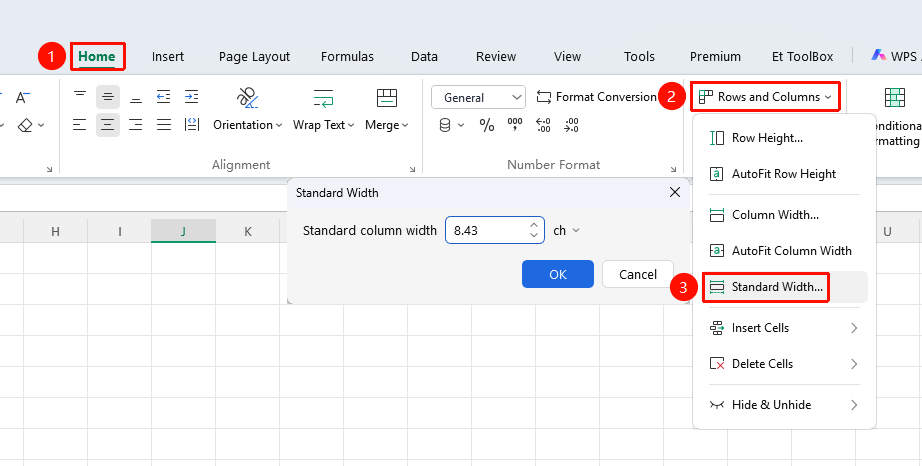
Task: Expand Hide & Unhide submenu
Action: 784,405
